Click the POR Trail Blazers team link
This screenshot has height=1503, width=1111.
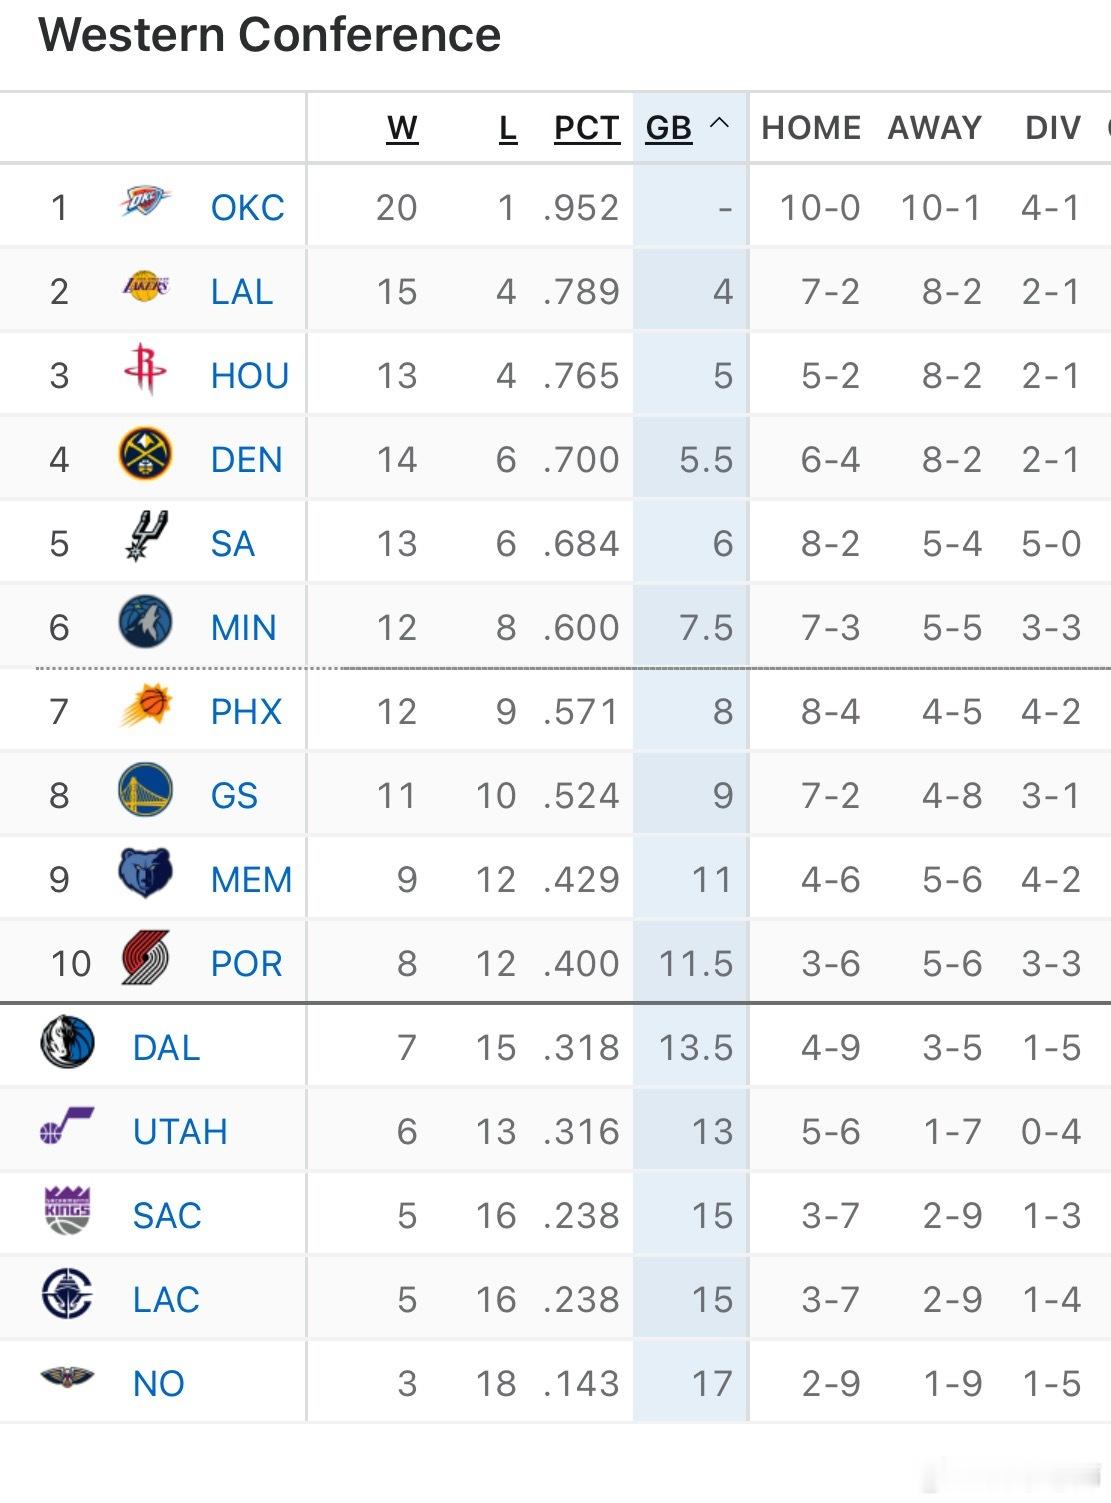tap(245, 963)
